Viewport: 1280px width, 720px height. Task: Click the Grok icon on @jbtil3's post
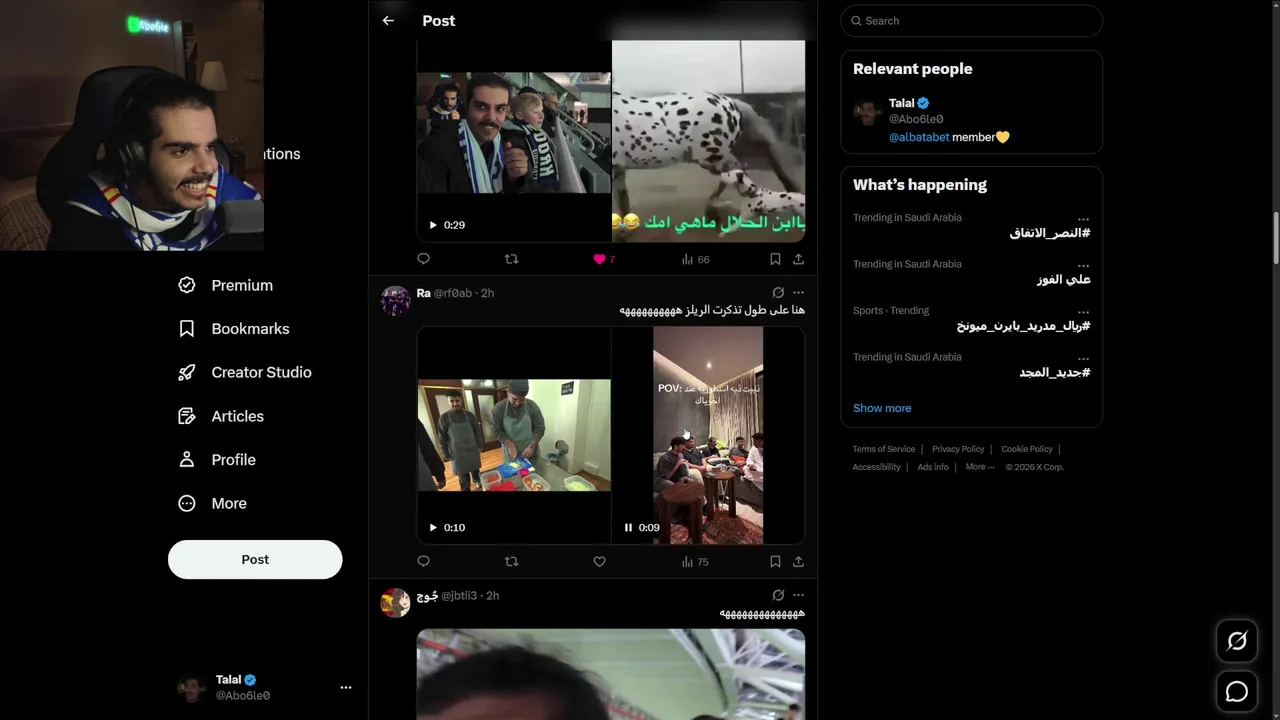tap(778, 595)
